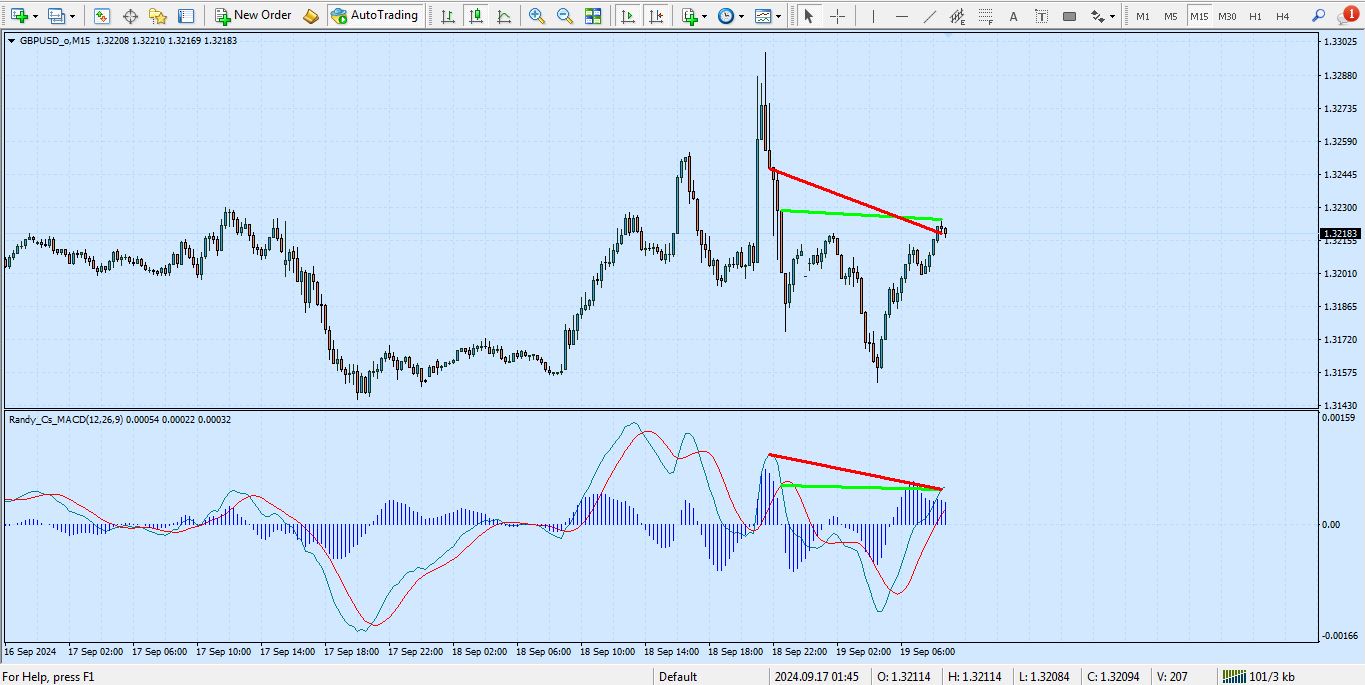The width and height of the screenshot is (1365, 685).
Task: Open the Arrows tool dropdown
Action: point(1112,15)
